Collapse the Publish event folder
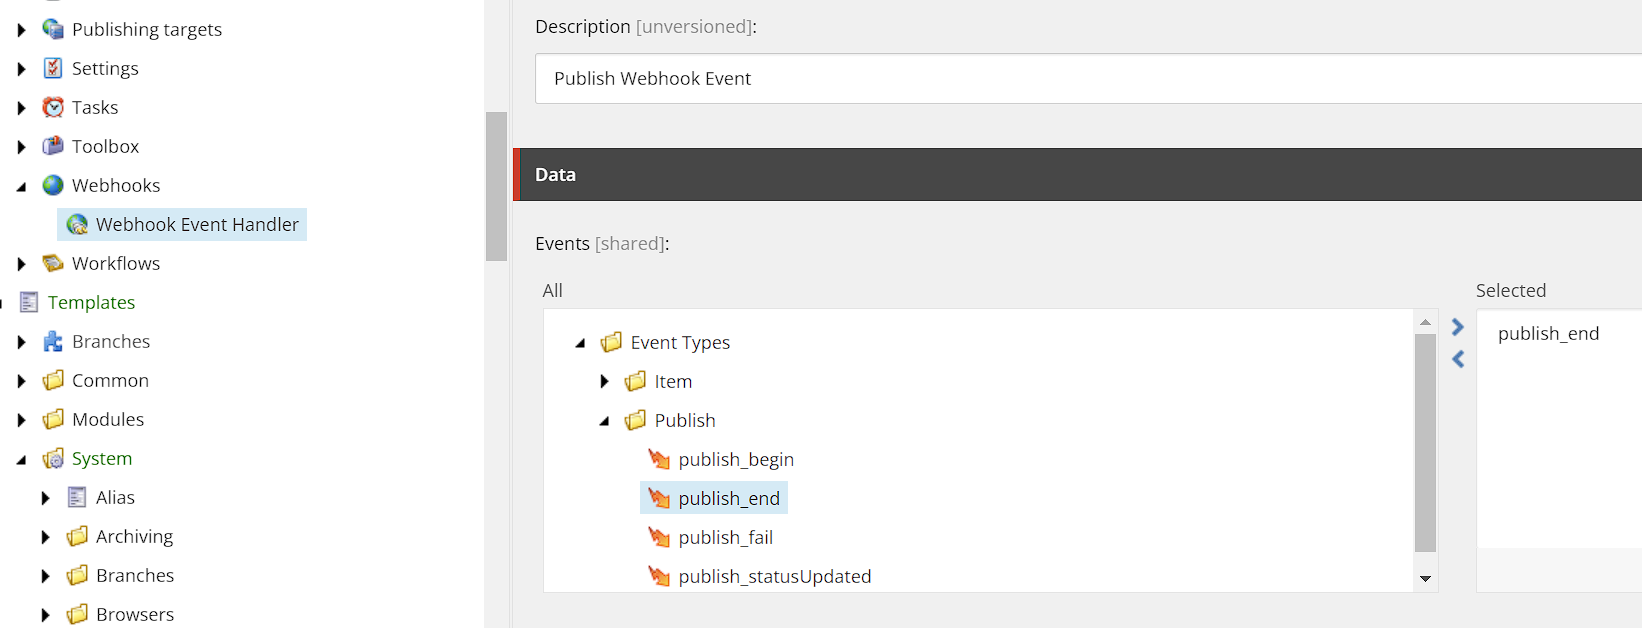 coord(604,421)
